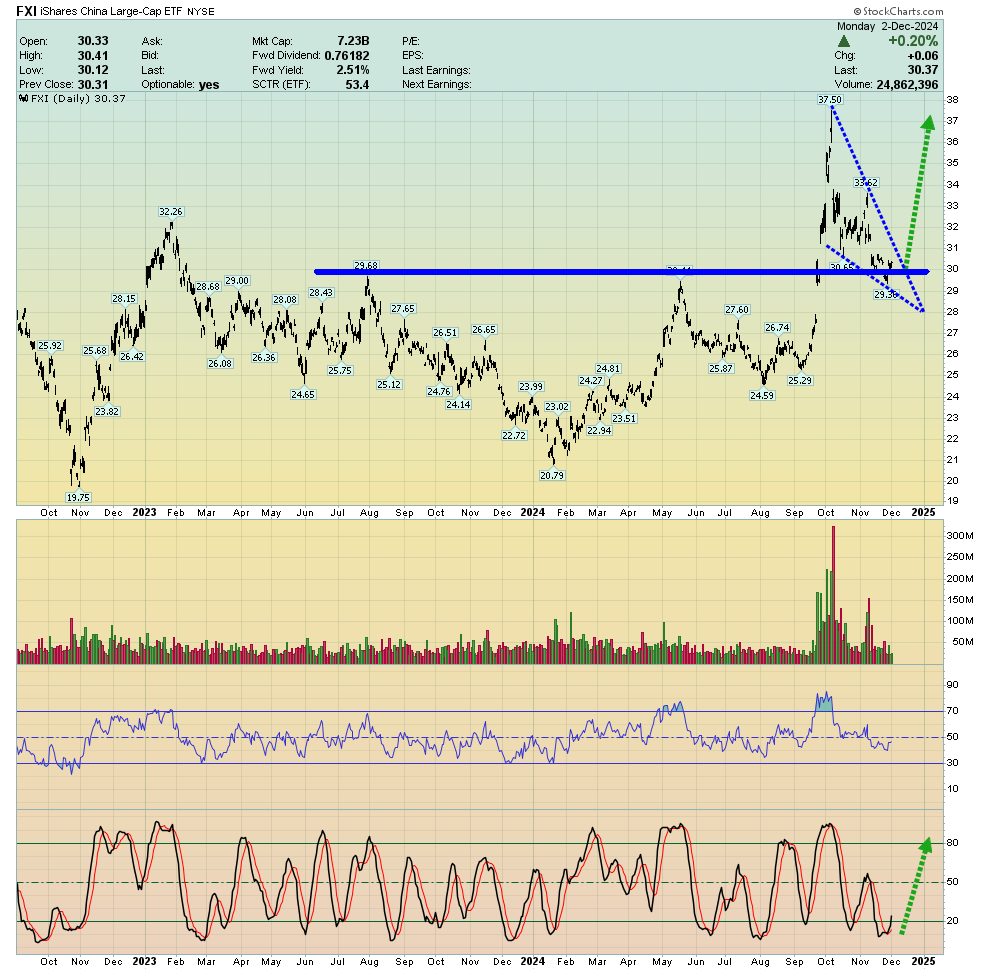This screenshot has width=990, height=970.
Task: Click the 2024 label on price chart axis
Action: pyautogui.click(x=532, y=512)
